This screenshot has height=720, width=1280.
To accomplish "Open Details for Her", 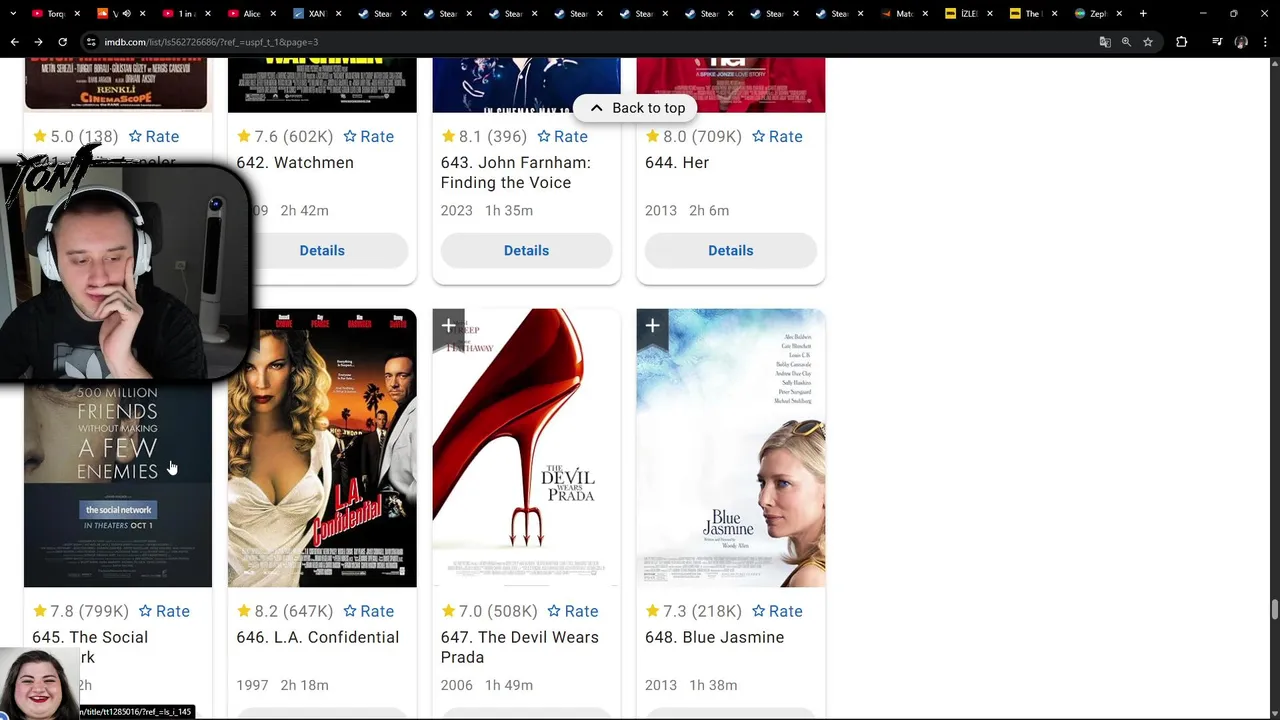I will tap(730, 250).
